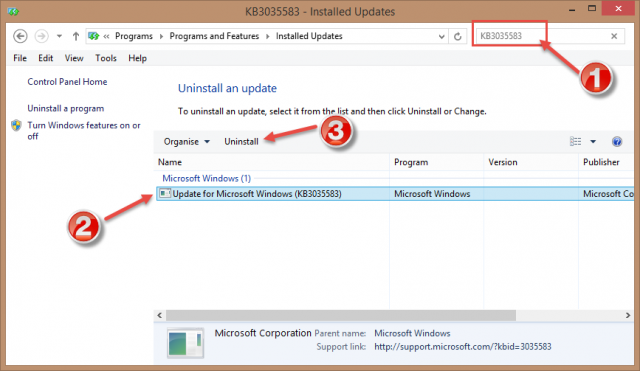Viewport: 640px width, 371px height.
Task: Click the KB3035583 search field
Action: (543, 36)
